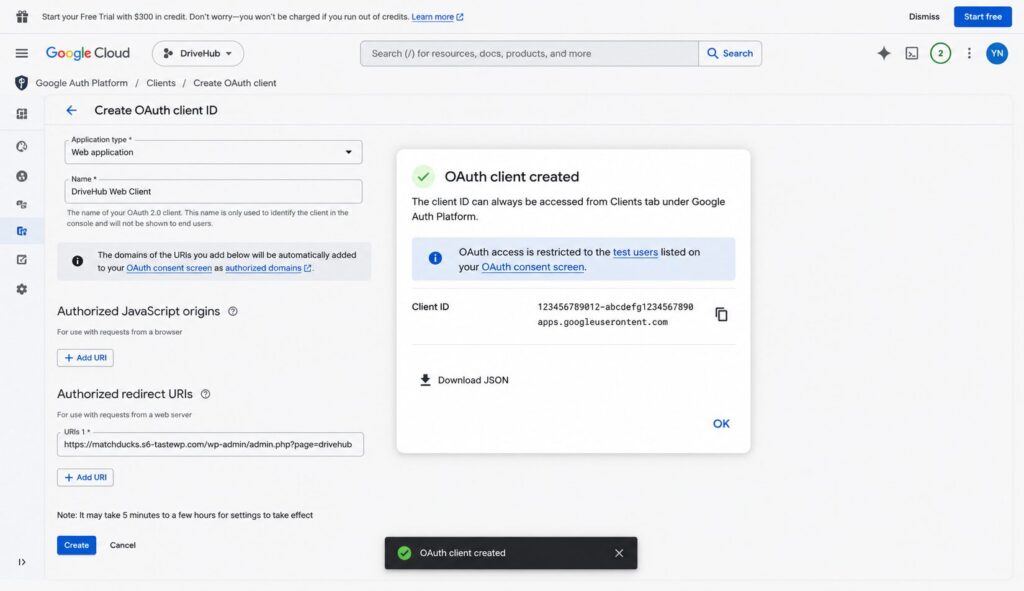Dismiss the free trial banner
1024x591 pixels.
(x=924, y=17)
